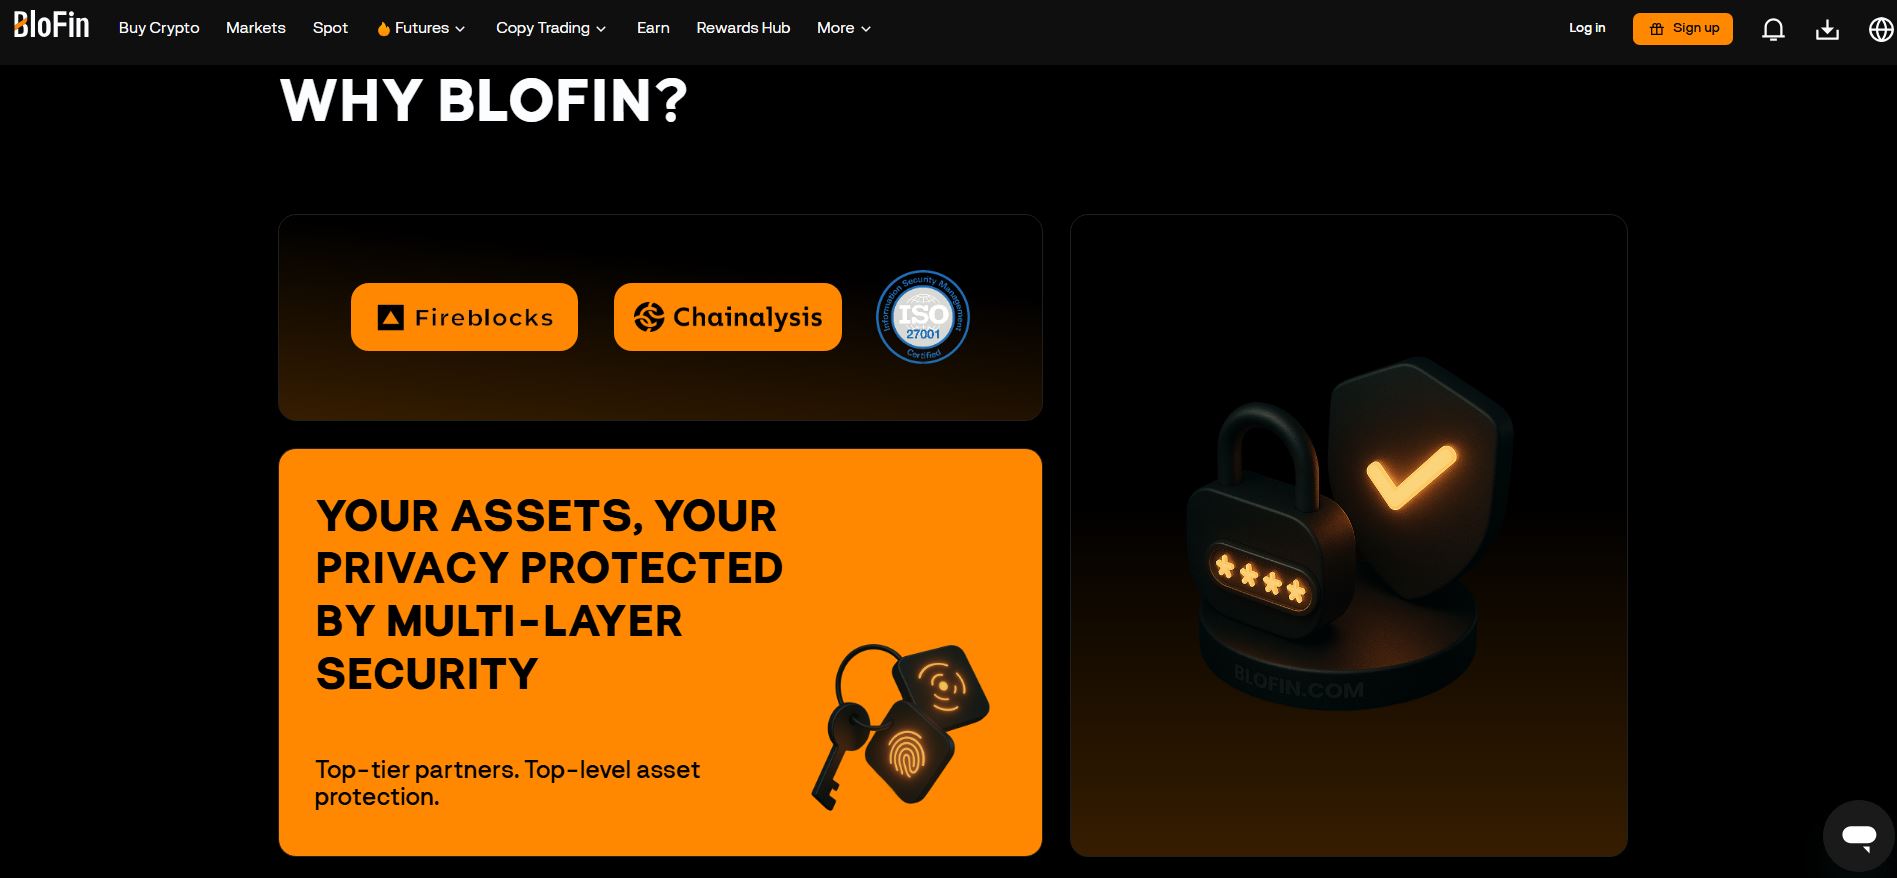Click the Sign up button
Screen dimensions: 1897x878
[1683, 29]
